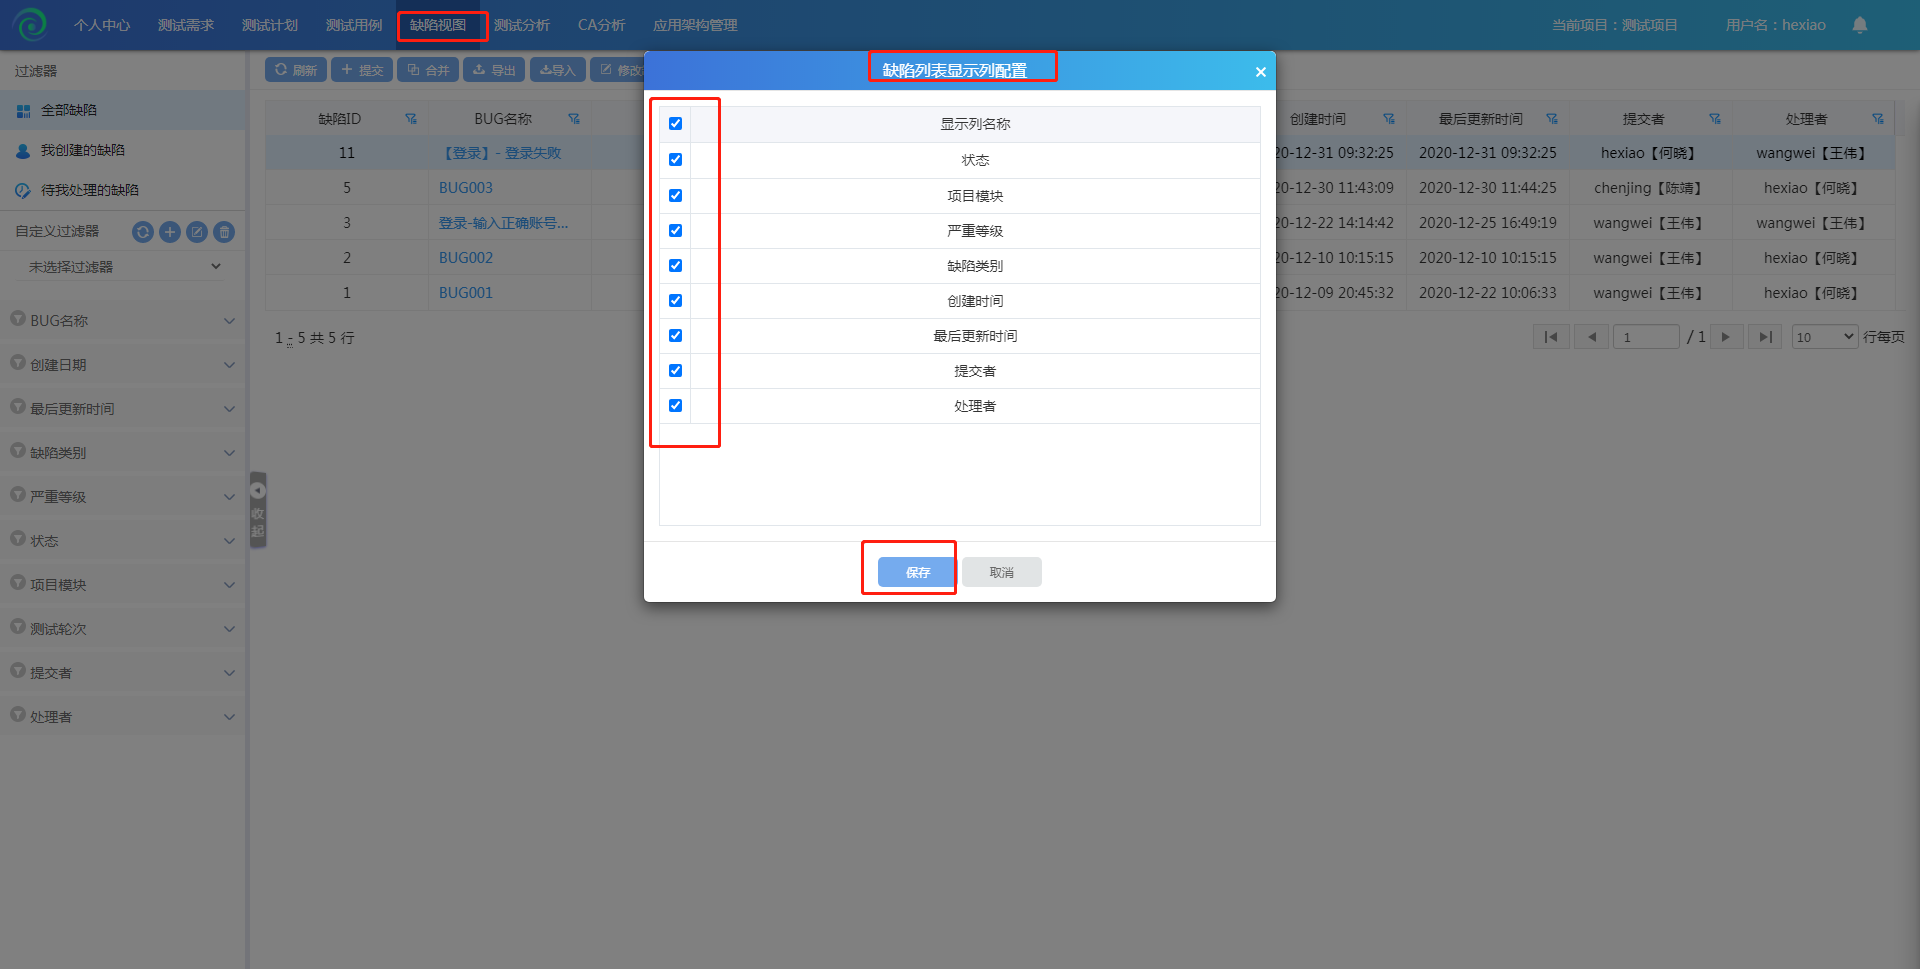Toggle the 处理者 column checkbox

coord(675,406)
